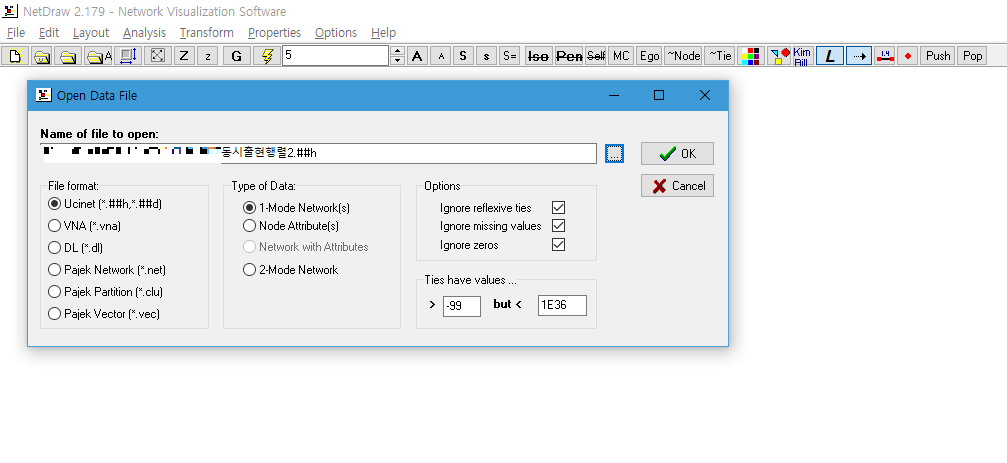This screenshot has width=1007, height=463.
Task: Click the fit-to-screen crossed arrows icon
Action: [157, 56]
